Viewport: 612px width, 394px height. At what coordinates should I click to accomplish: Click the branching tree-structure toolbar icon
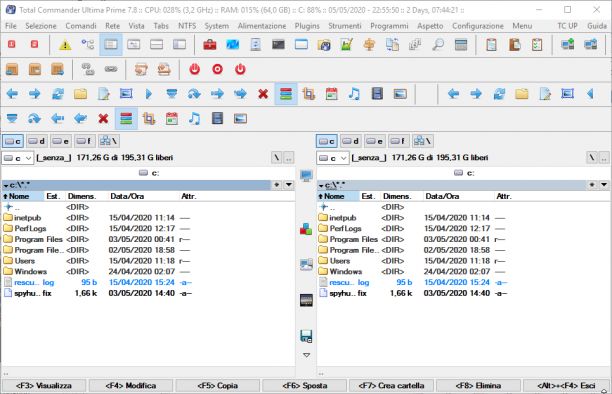(x=88, y=45)
